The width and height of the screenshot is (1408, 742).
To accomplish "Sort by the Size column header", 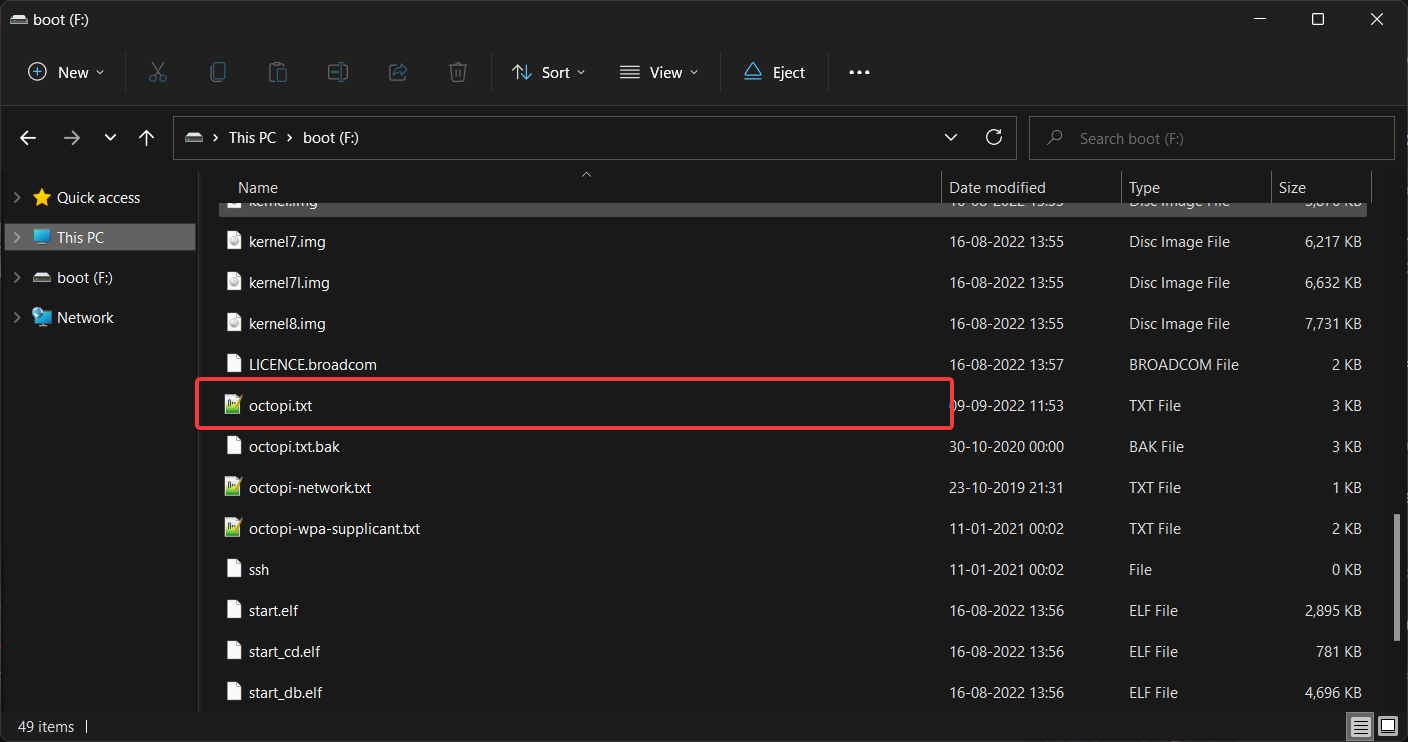I will click(x=1292, y=187).
